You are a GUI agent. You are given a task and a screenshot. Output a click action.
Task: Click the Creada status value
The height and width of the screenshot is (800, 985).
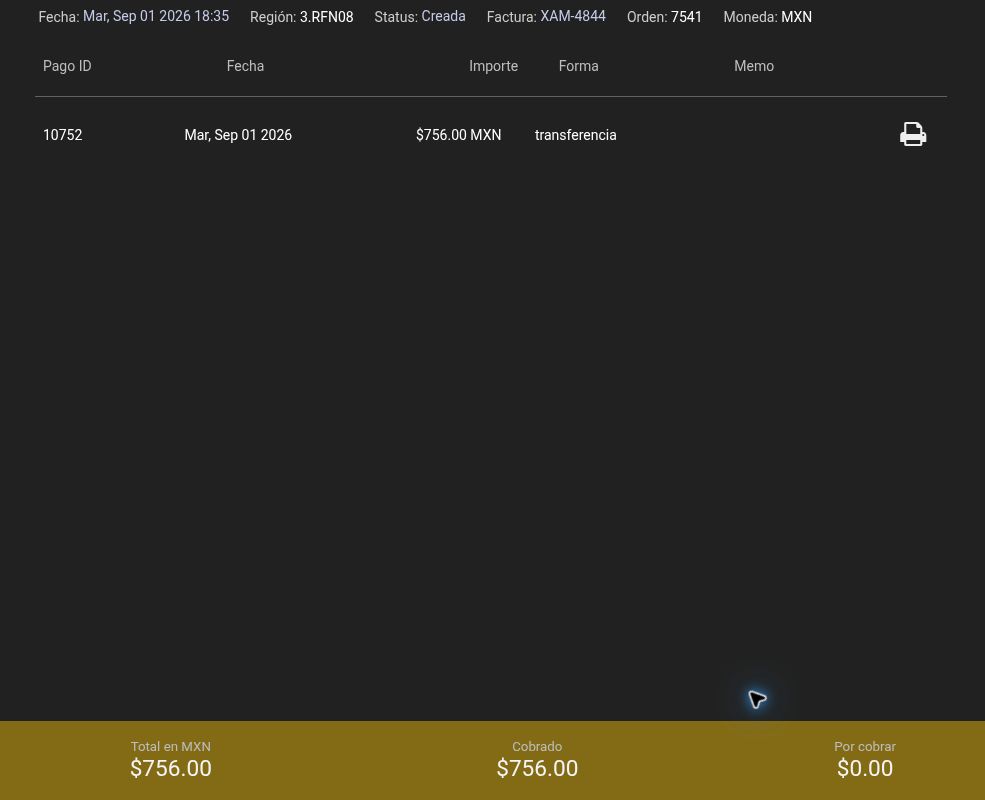click(x=444, y=16)
